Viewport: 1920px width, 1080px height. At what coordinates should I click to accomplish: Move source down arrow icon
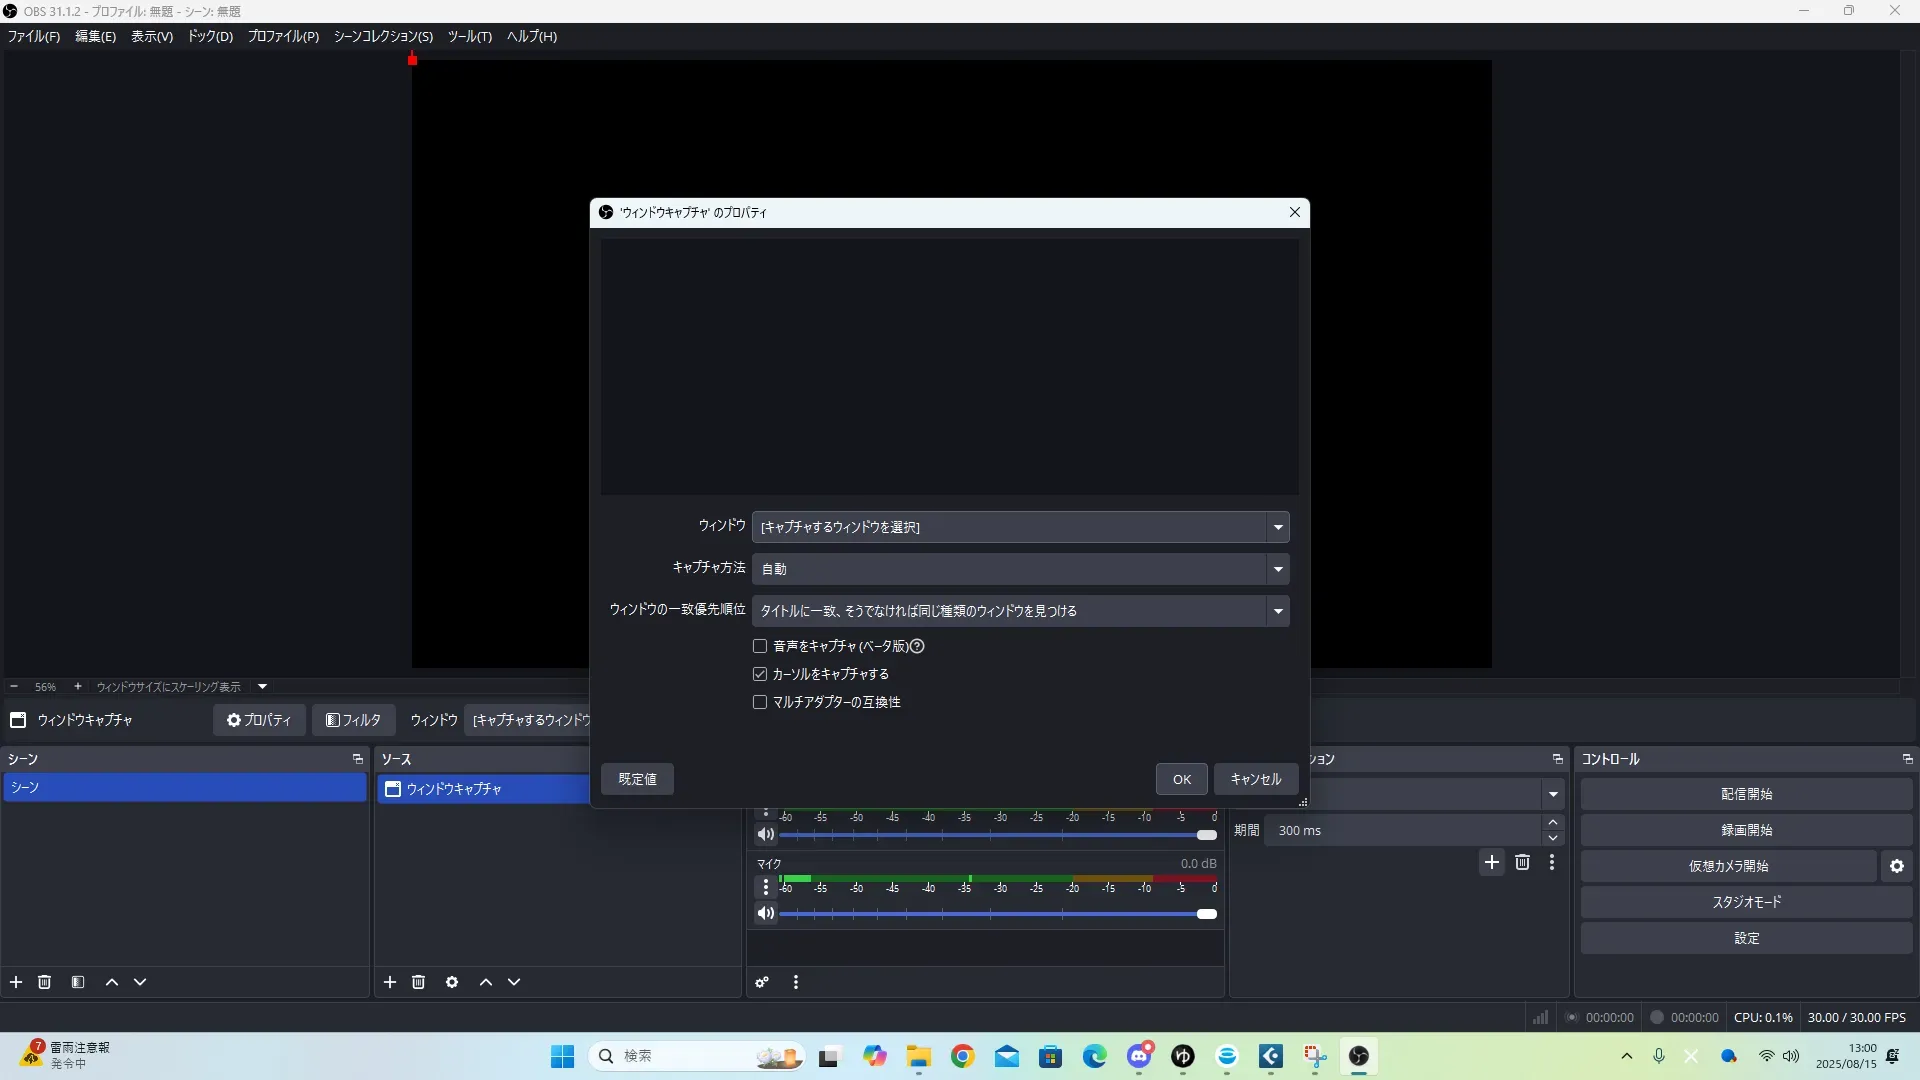tap(514, 982)
